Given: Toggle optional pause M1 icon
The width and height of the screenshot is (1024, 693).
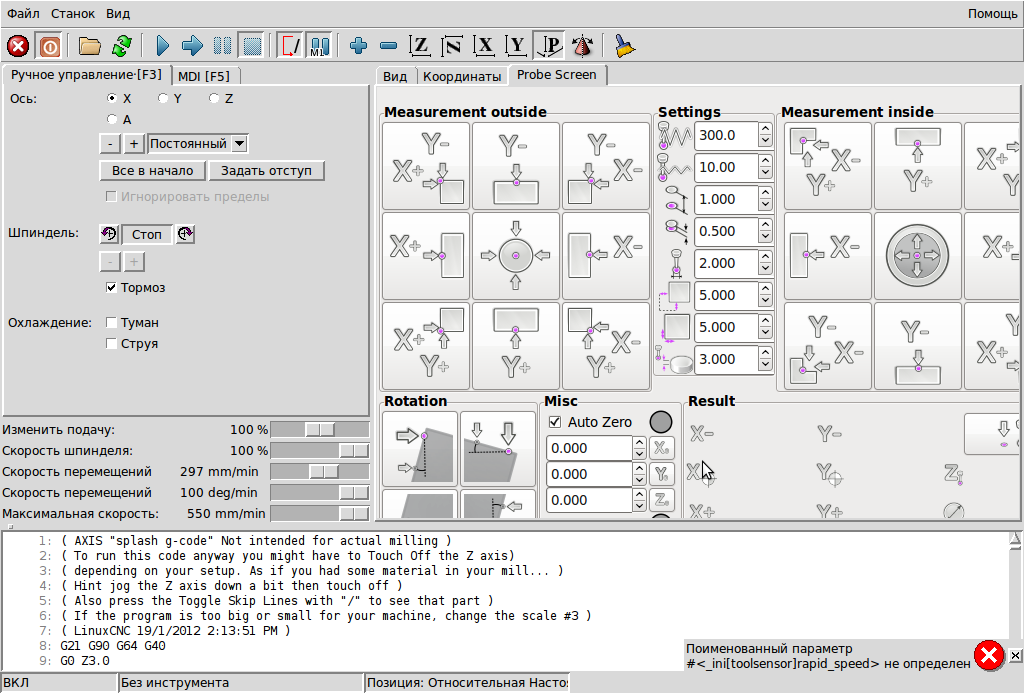Looking at the screenshot, I should (x=320, y=46).
